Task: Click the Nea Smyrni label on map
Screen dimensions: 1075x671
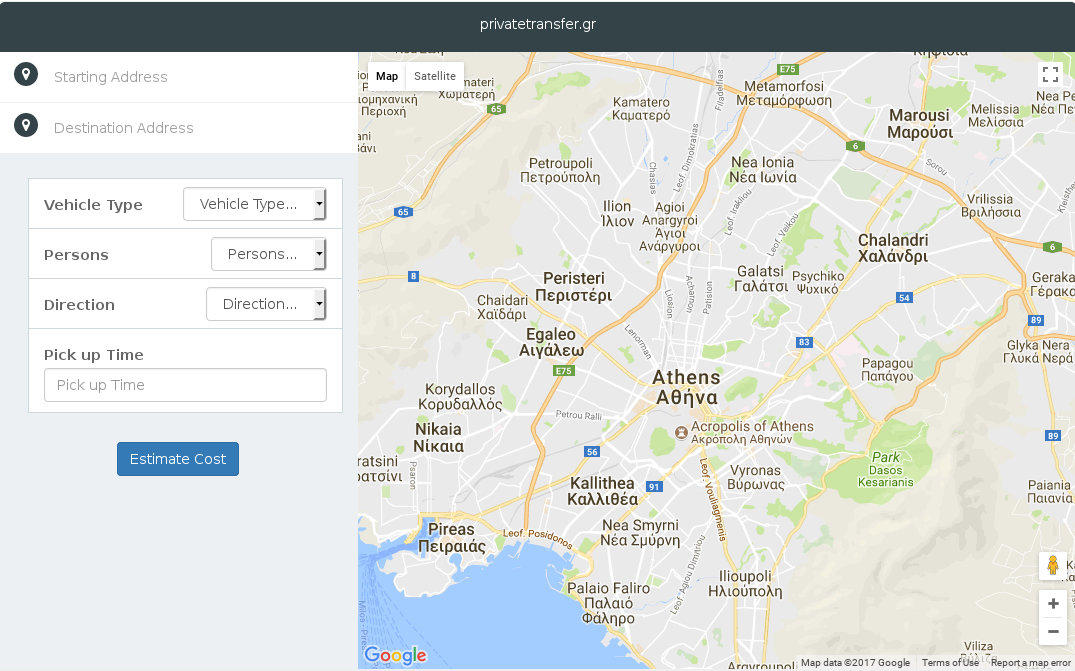Action: point(640,533)
